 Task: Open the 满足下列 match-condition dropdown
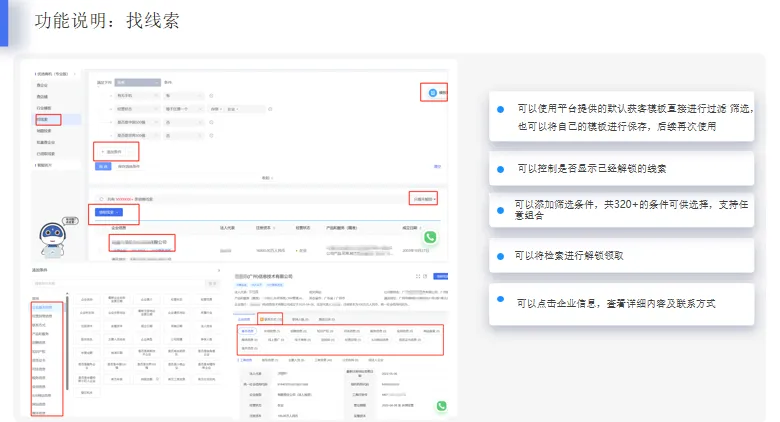(x=138, y=83)
